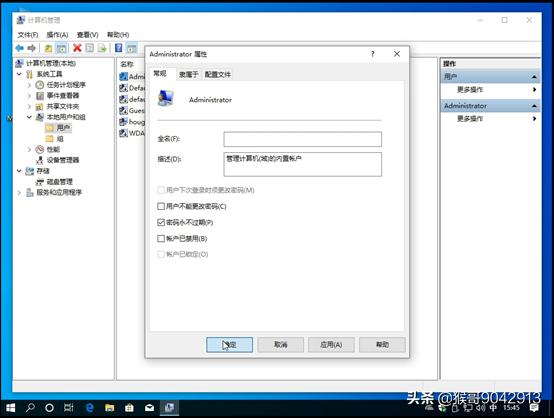554x418 pixels.
Task: Collapse the 存储 tree node
Action: click(19, 171)
